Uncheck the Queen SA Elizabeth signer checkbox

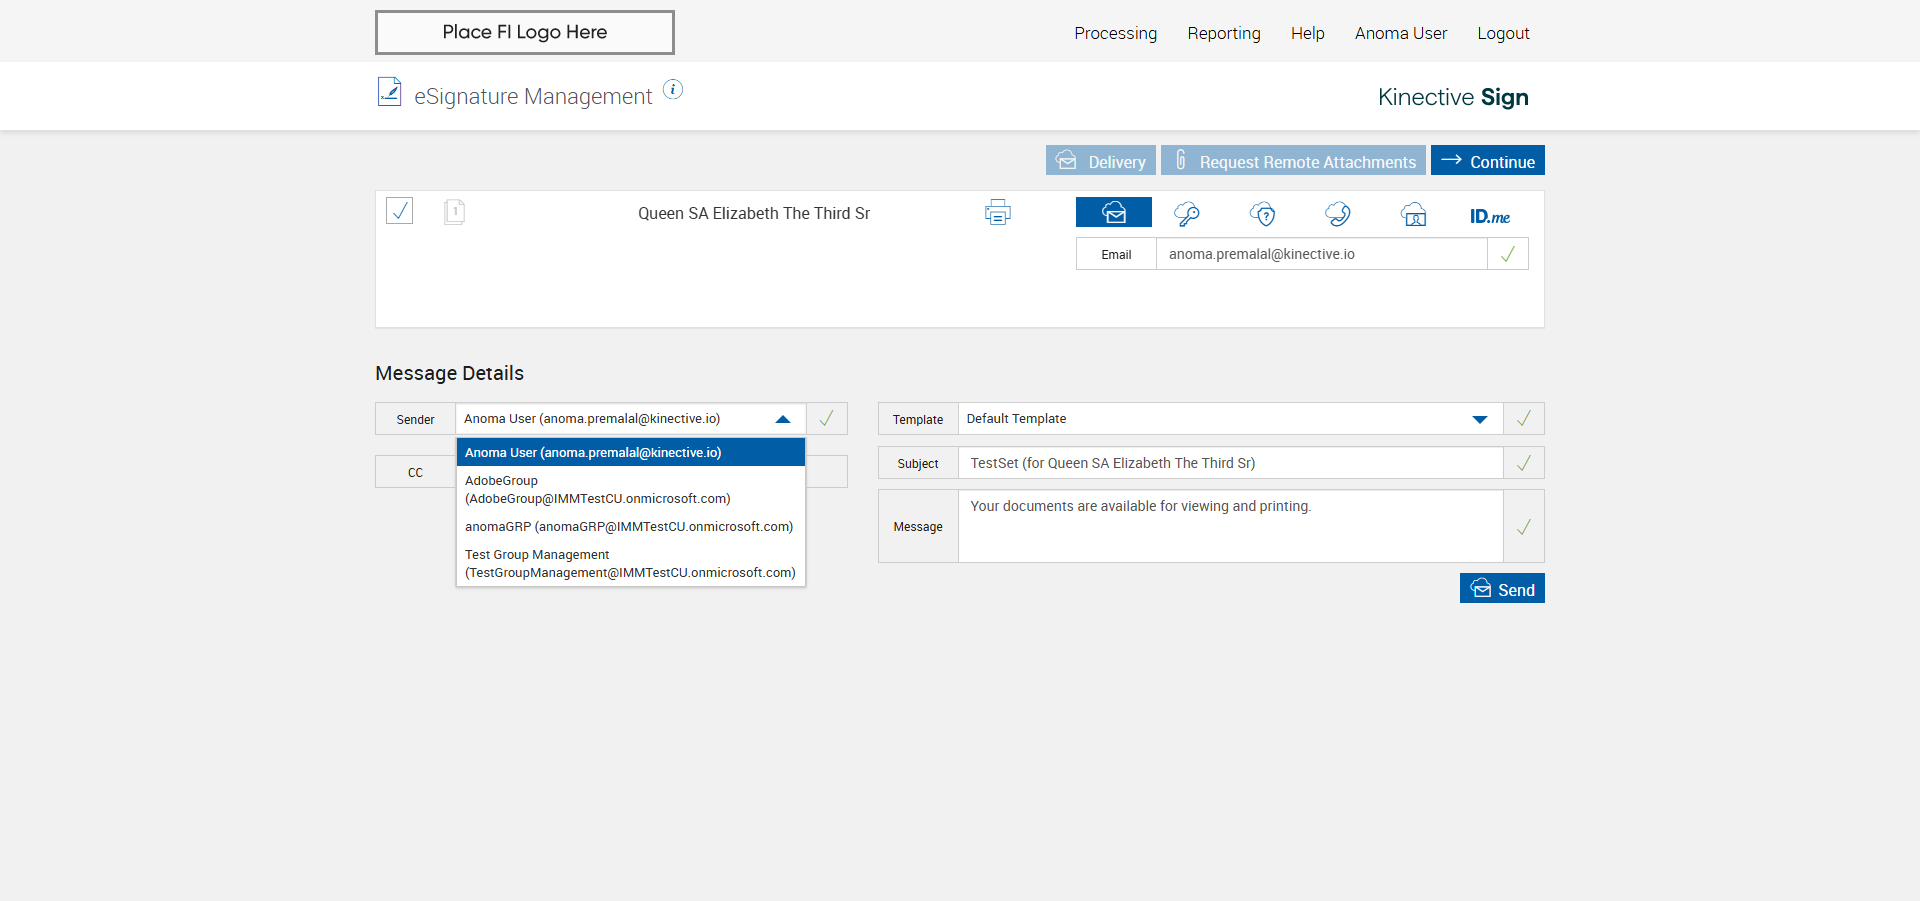(400, 211)
